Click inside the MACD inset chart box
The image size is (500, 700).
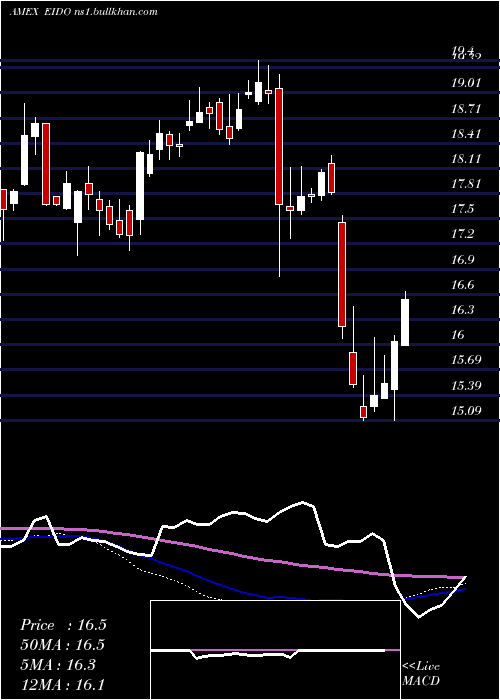pos(275,650)
